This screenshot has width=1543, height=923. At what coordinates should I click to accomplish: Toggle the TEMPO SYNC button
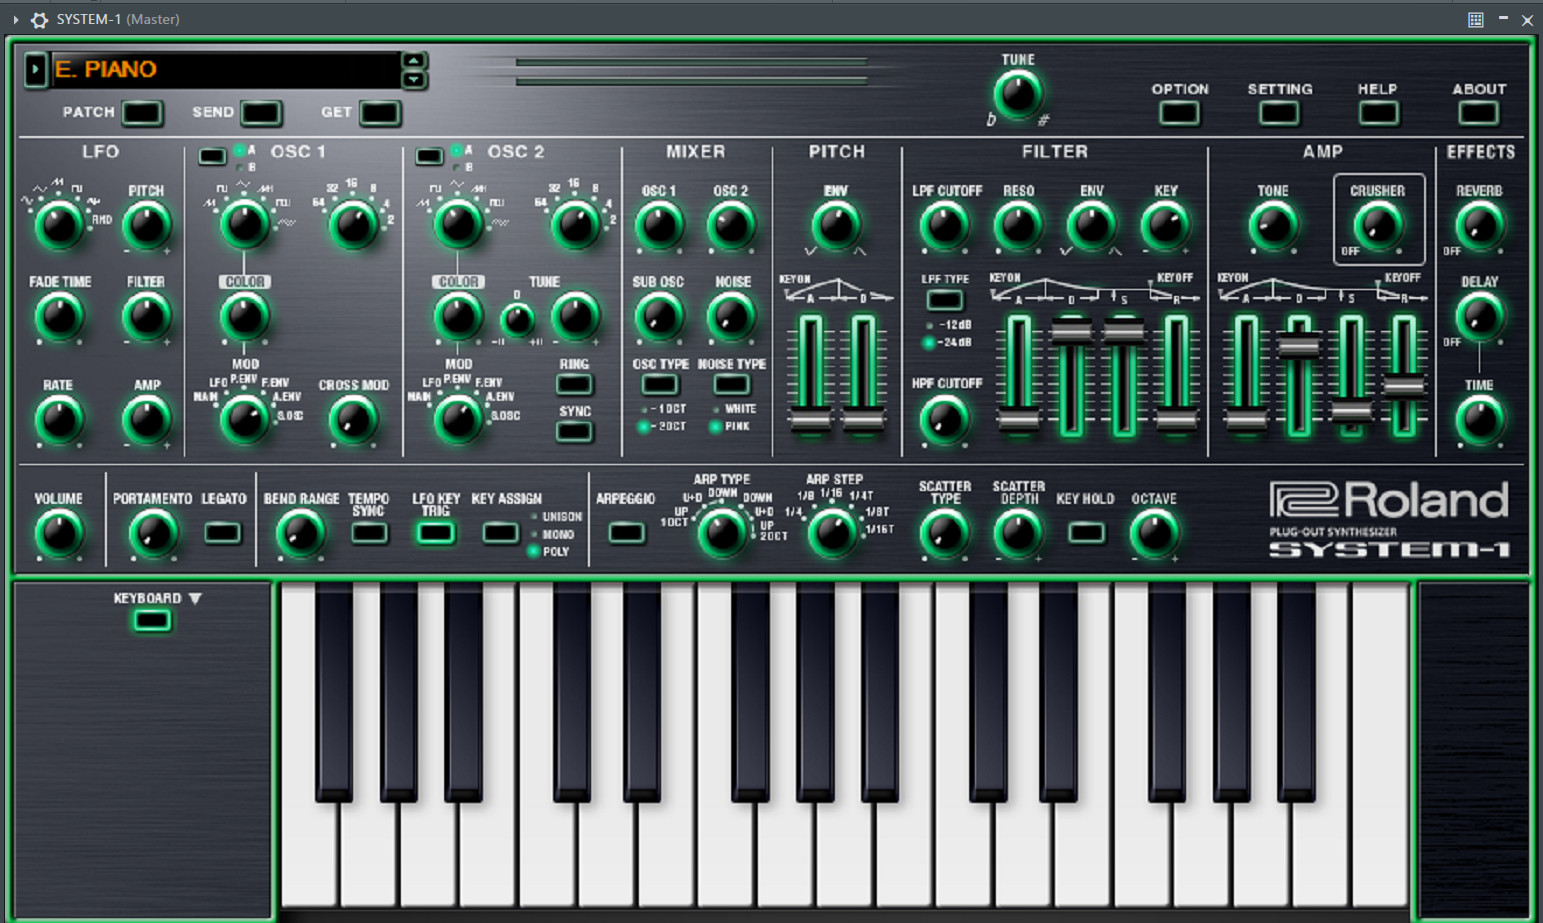(x=369, y=533)
